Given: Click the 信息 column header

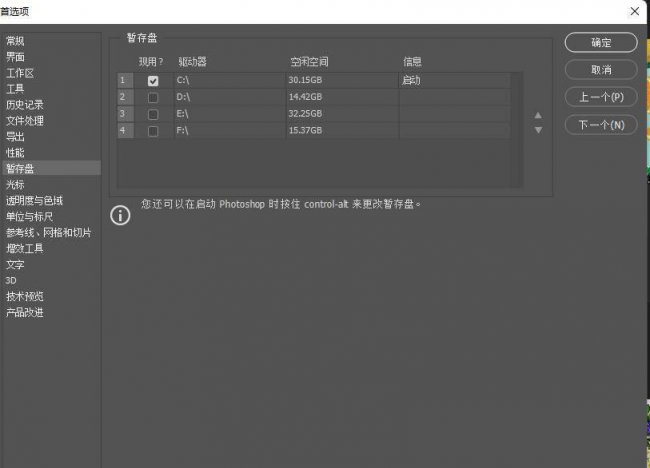Looking at the screenshot, I should click(x=412, y=62).
